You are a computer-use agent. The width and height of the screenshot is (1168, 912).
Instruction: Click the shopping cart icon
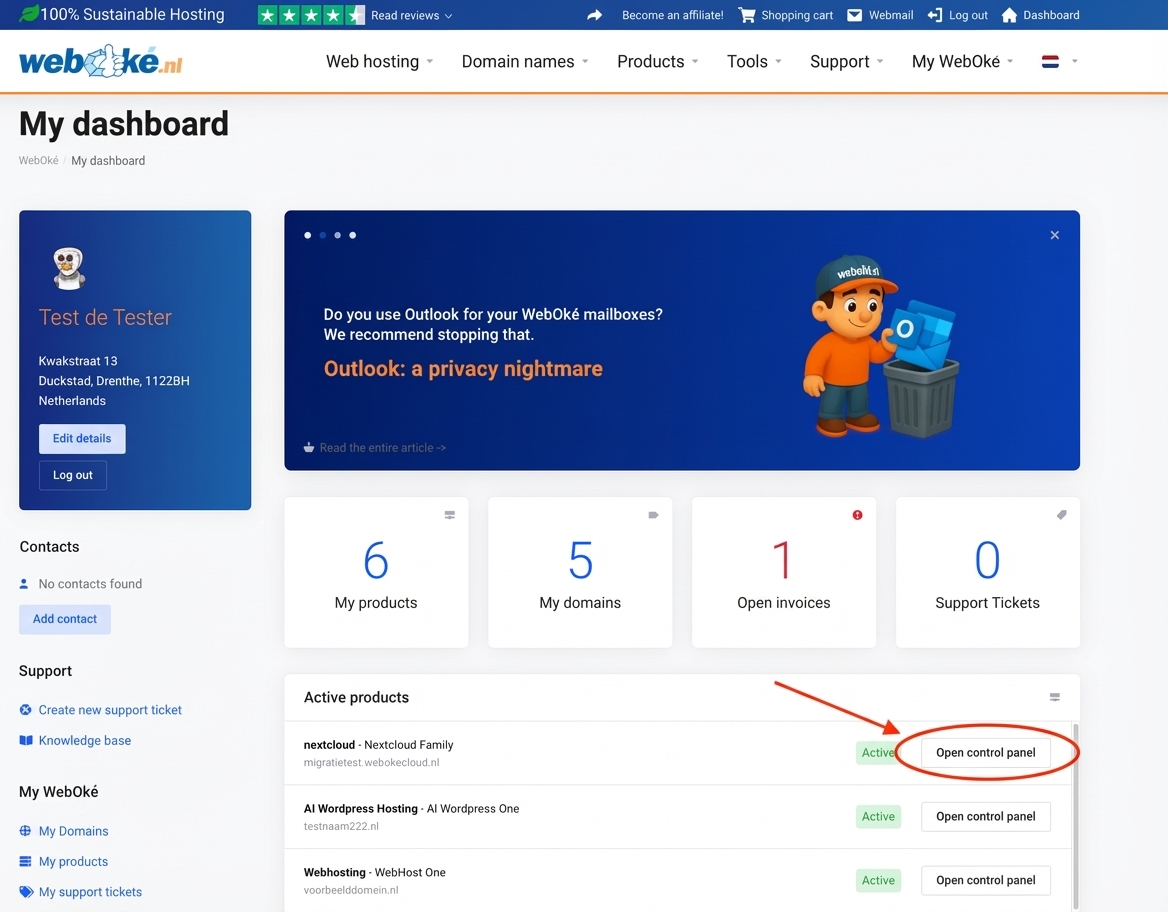pyautogui.click(x=747, y=15)
